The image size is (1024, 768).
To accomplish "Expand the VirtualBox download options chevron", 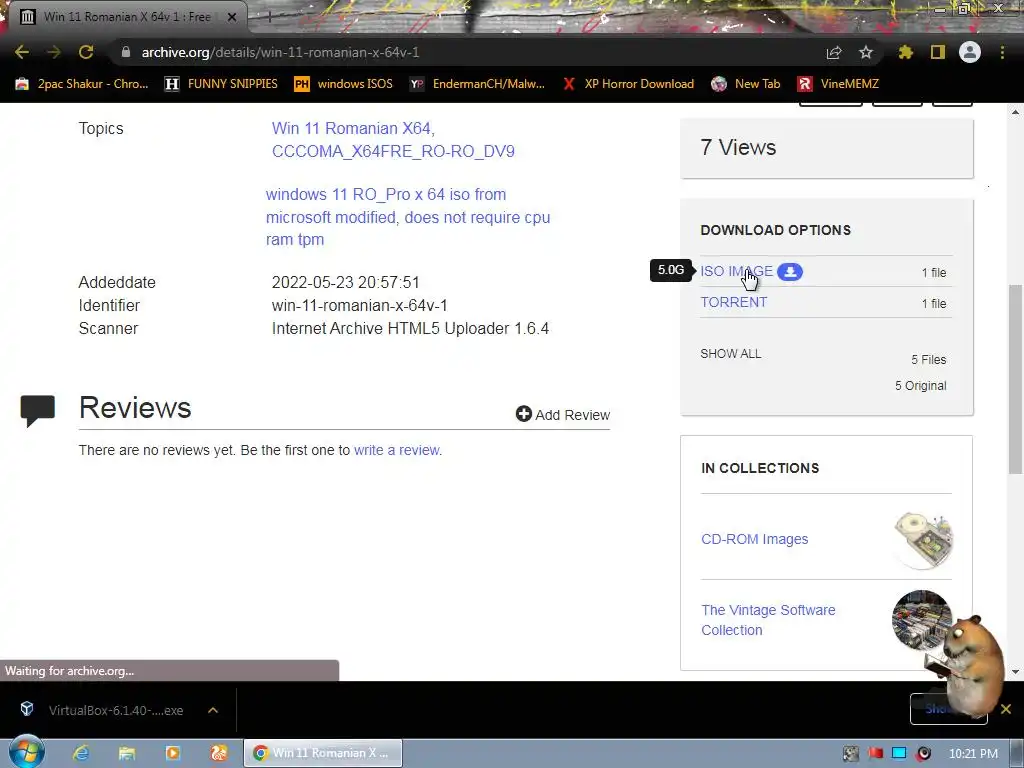I will pos(213,710).
